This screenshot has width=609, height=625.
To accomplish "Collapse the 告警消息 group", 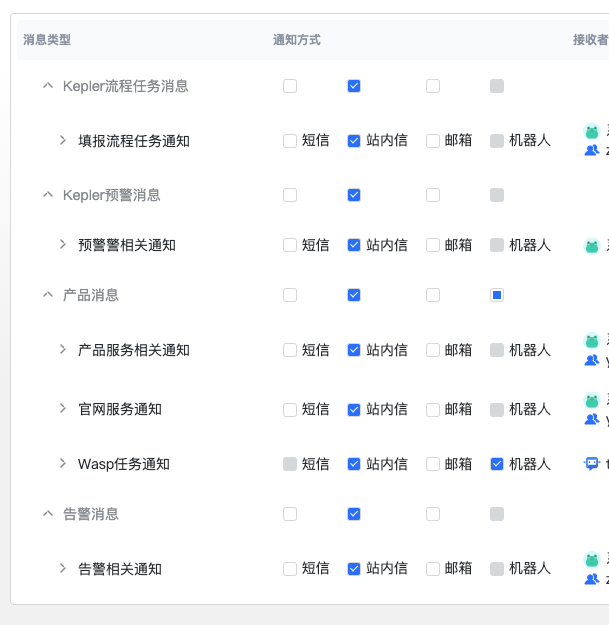I will point(47,514).
